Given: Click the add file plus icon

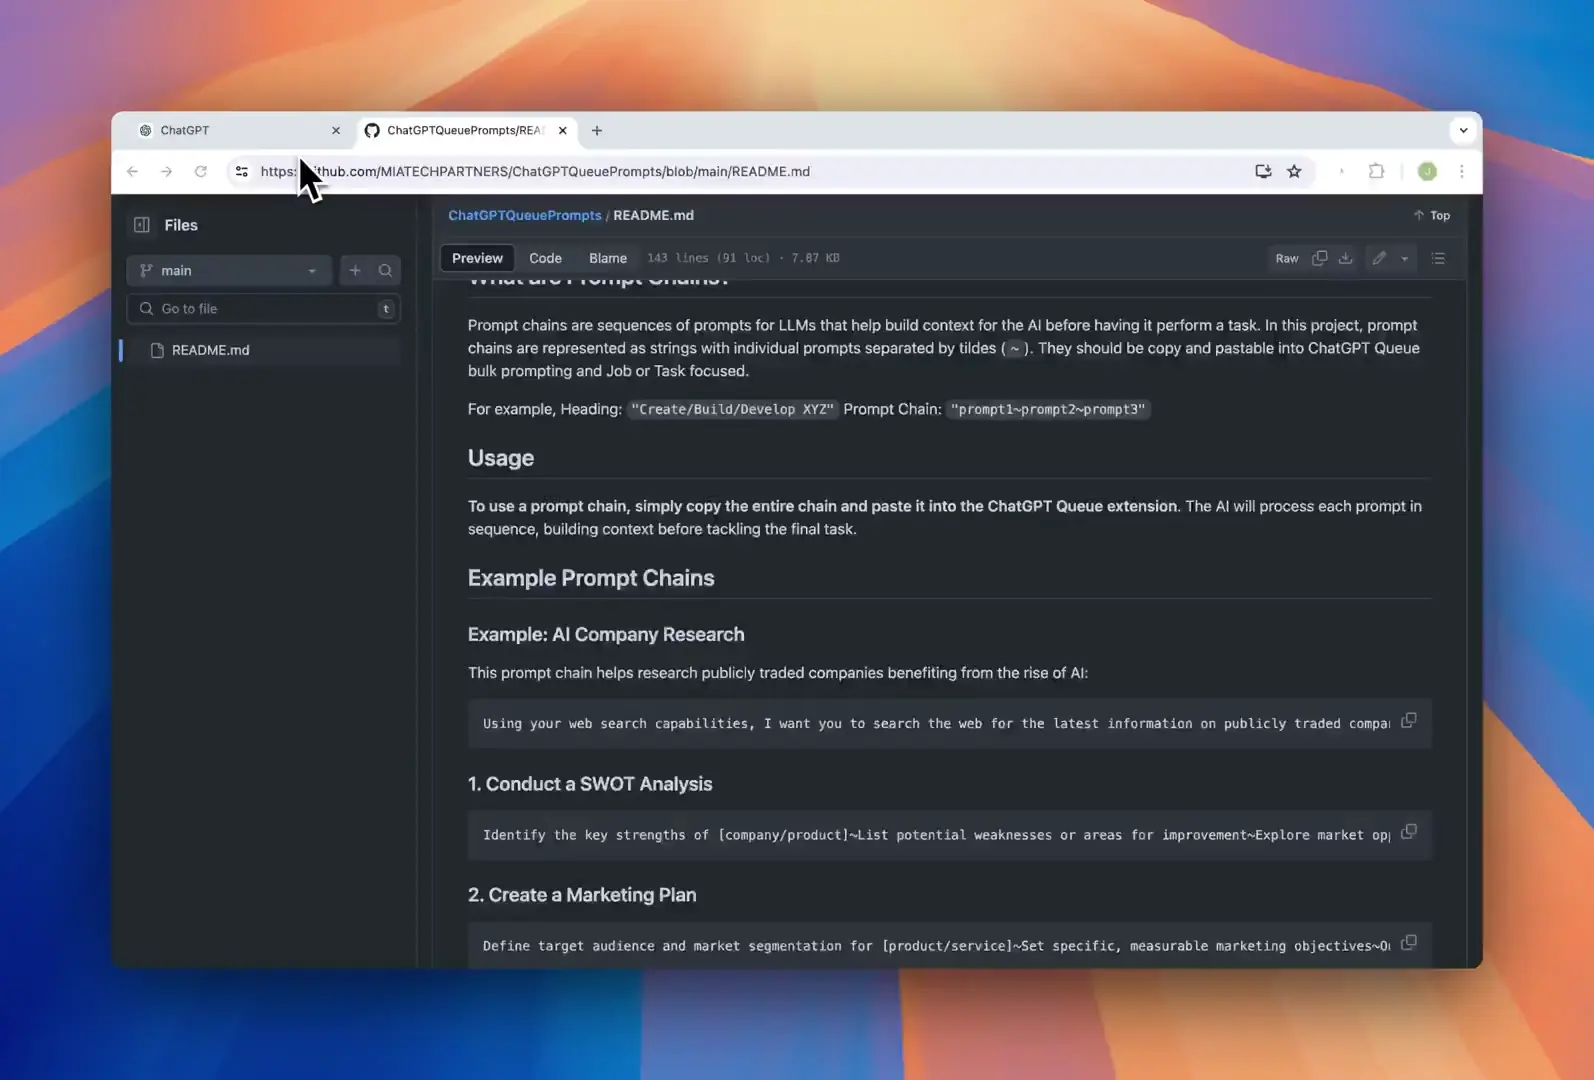Looking at the screenshot, I should point(355,271).
